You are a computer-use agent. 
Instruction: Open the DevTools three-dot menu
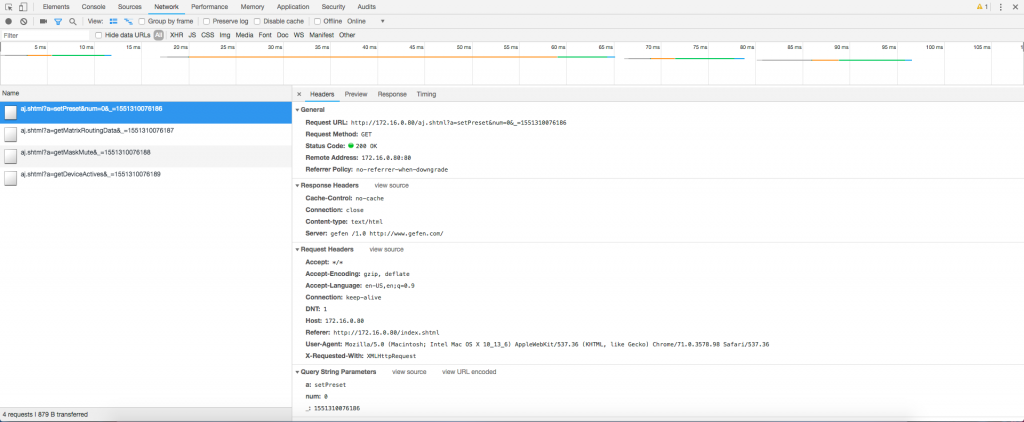point(1001,7)
